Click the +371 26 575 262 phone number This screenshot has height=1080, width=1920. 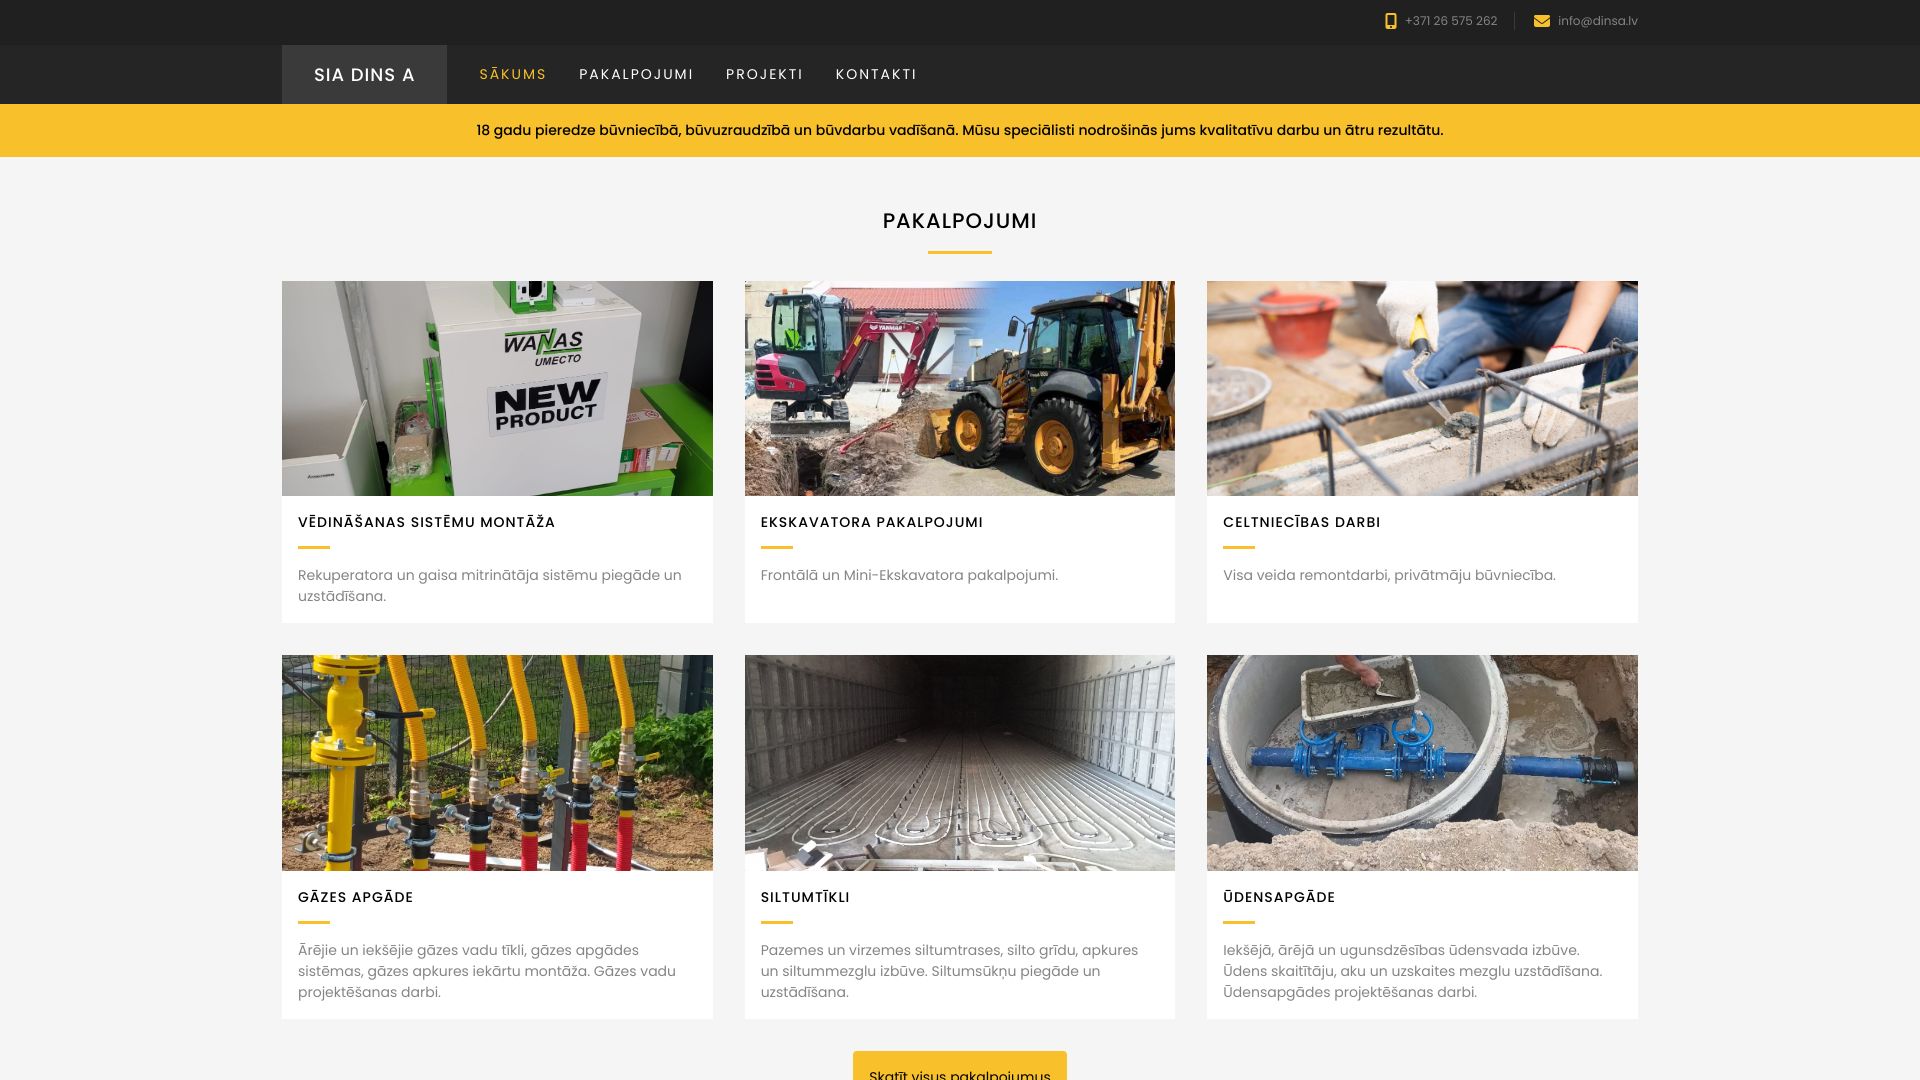click(x=1450, y=21)
